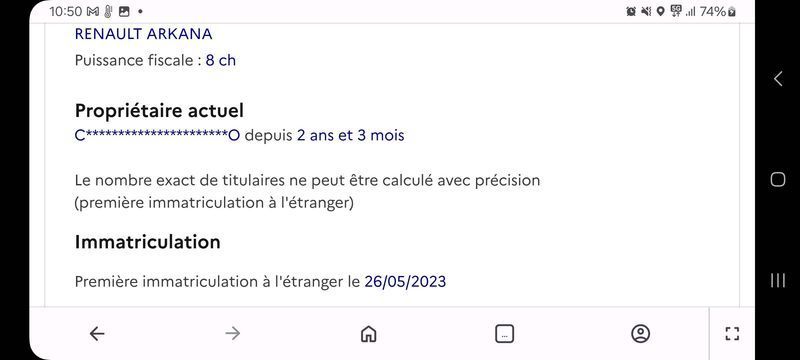This screenshot has height=360, width=800.
Task: Select the RENAULT ARKANA text
Action: tap(143, 34)
